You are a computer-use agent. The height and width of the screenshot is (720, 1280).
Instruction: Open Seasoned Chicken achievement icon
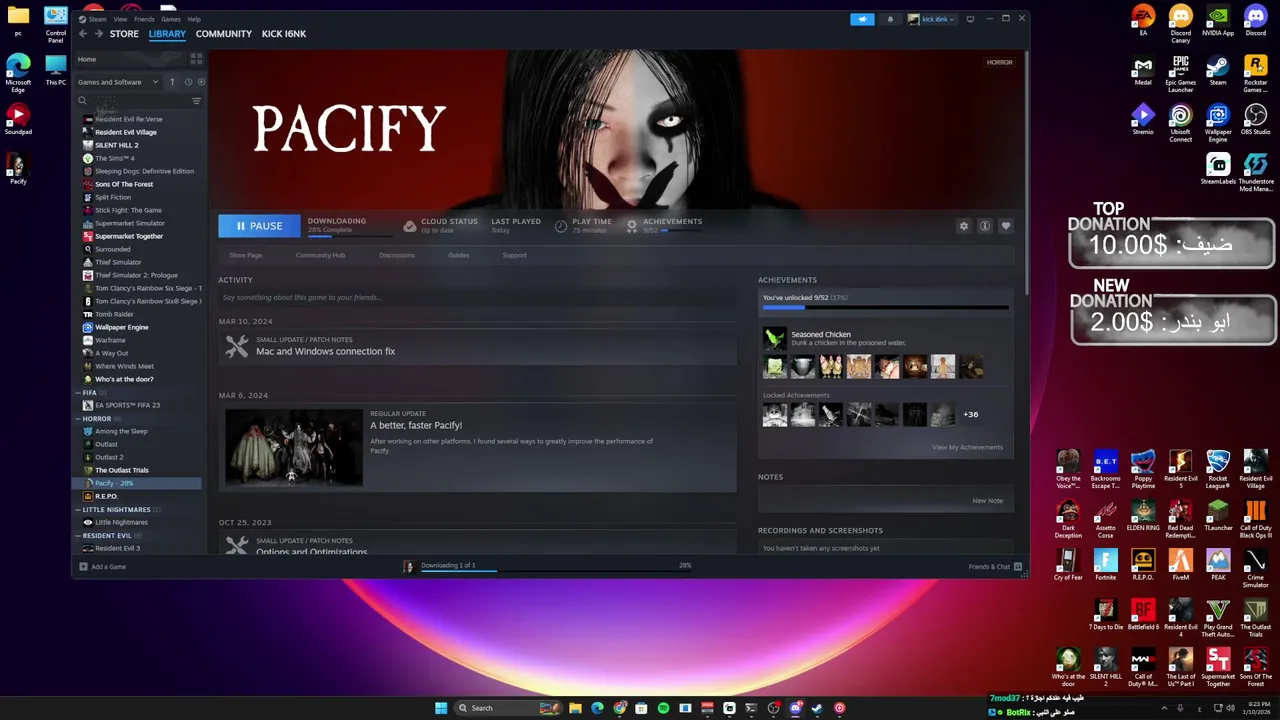click(775, 339)
